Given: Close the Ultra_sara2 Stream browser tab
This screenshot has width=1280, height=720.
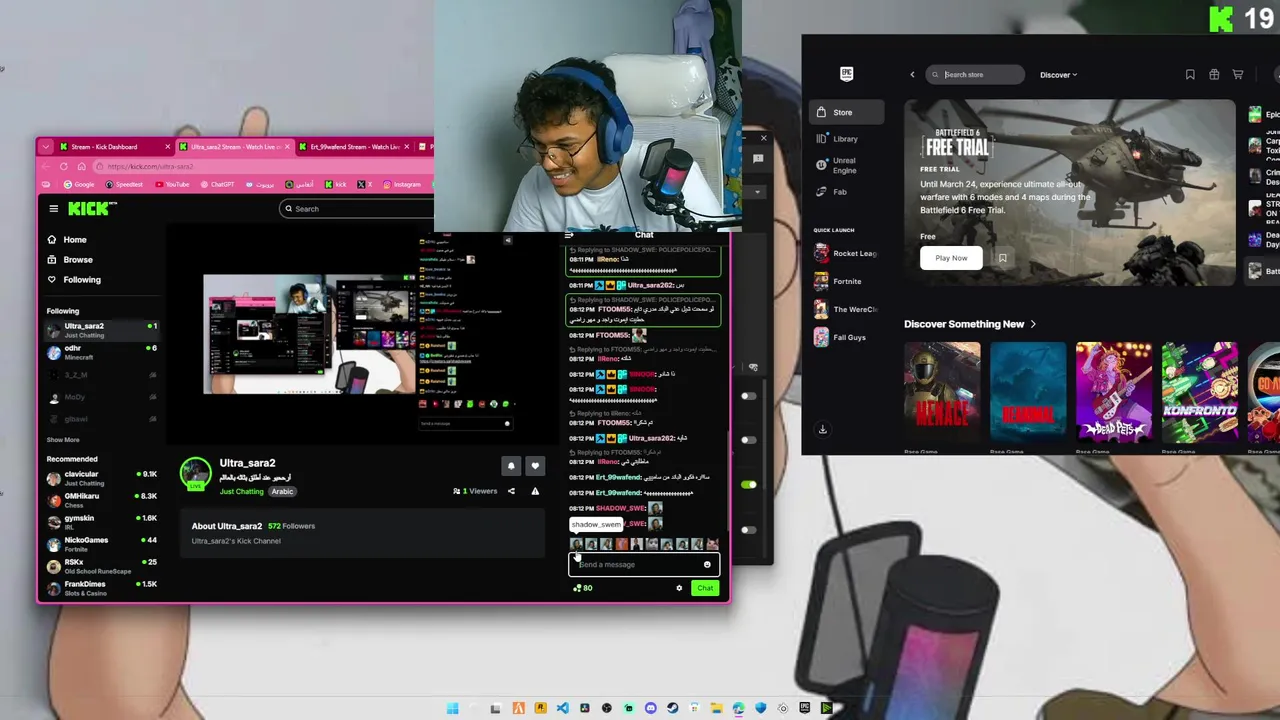Looking at the screenshot, I should tap(287, 147).
